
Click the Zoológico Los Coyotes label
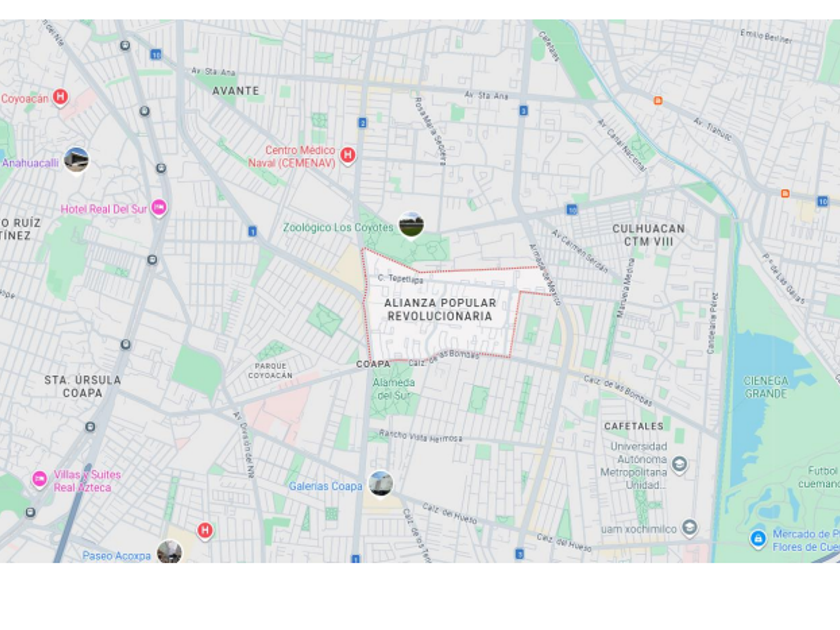click(x=338, y=227)
